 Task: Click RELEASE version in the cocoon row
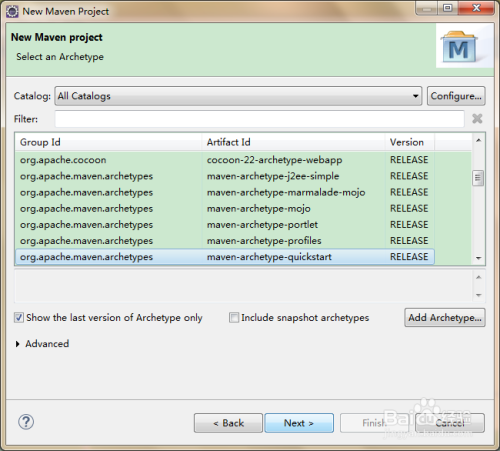pos(409,160)
